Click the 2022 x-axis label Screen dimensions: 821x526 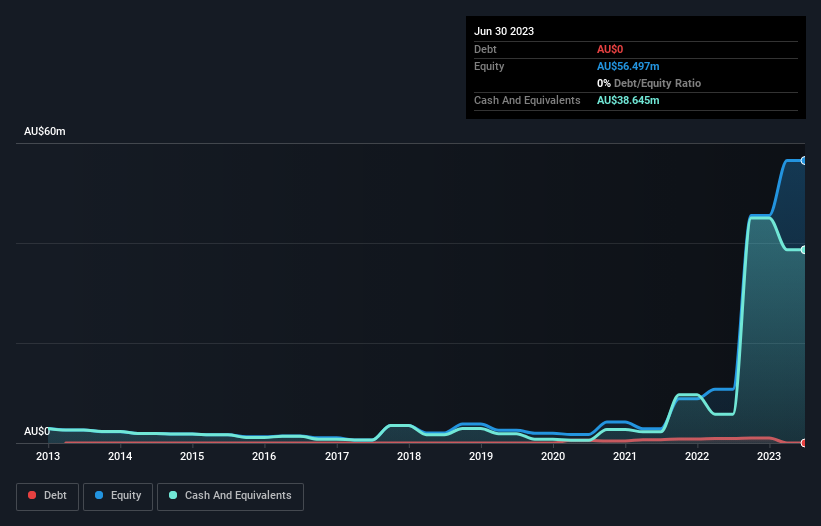tap(697, 456)
